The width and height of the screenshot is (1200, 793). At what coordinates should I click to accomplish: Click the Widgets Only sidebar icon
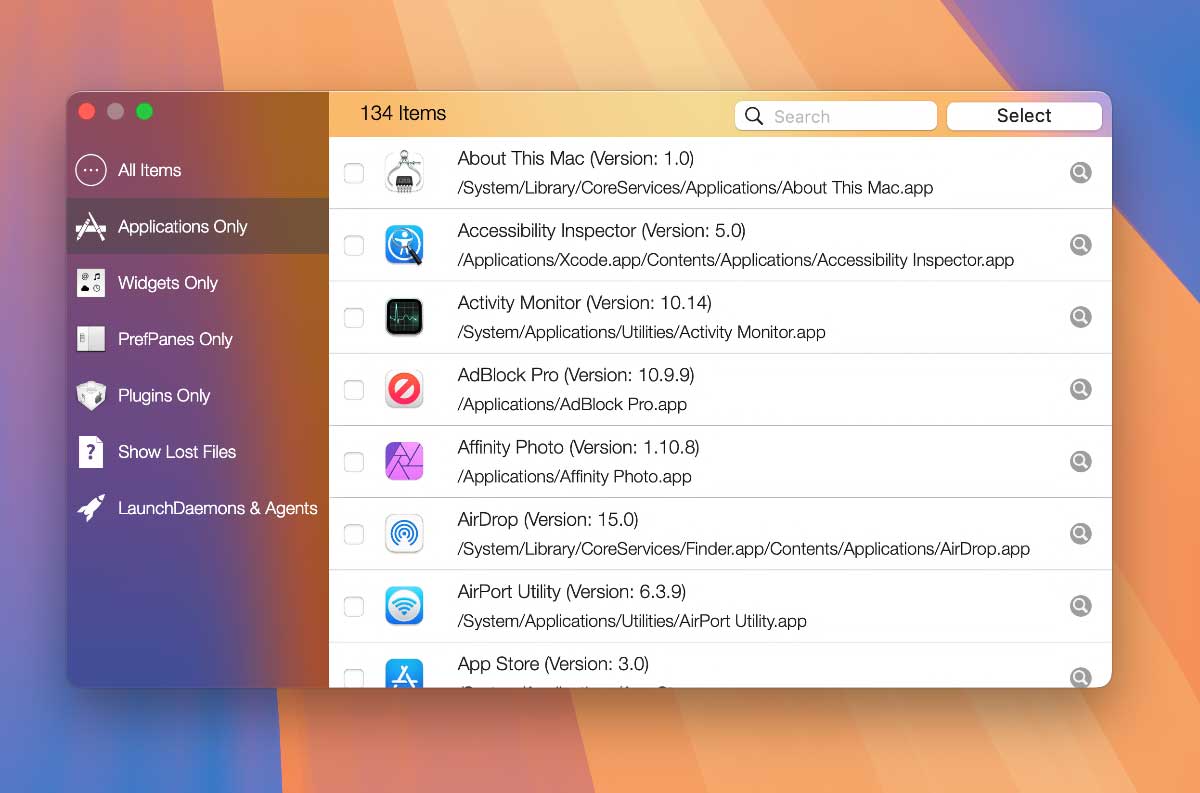[91, 283]
